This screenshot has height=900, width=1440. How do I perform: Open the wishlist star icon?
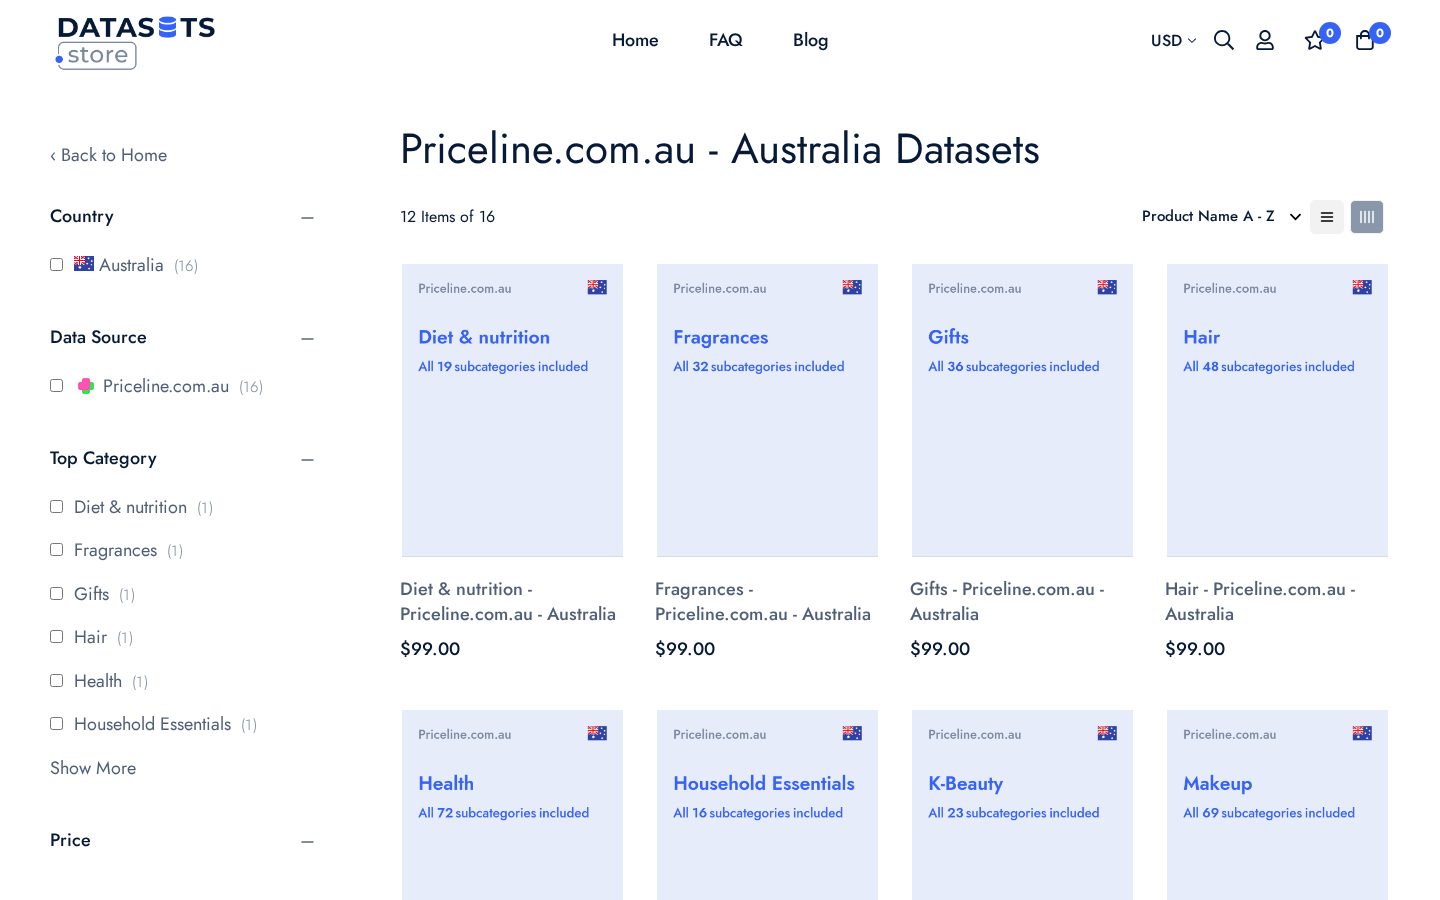click(1314, 41)
